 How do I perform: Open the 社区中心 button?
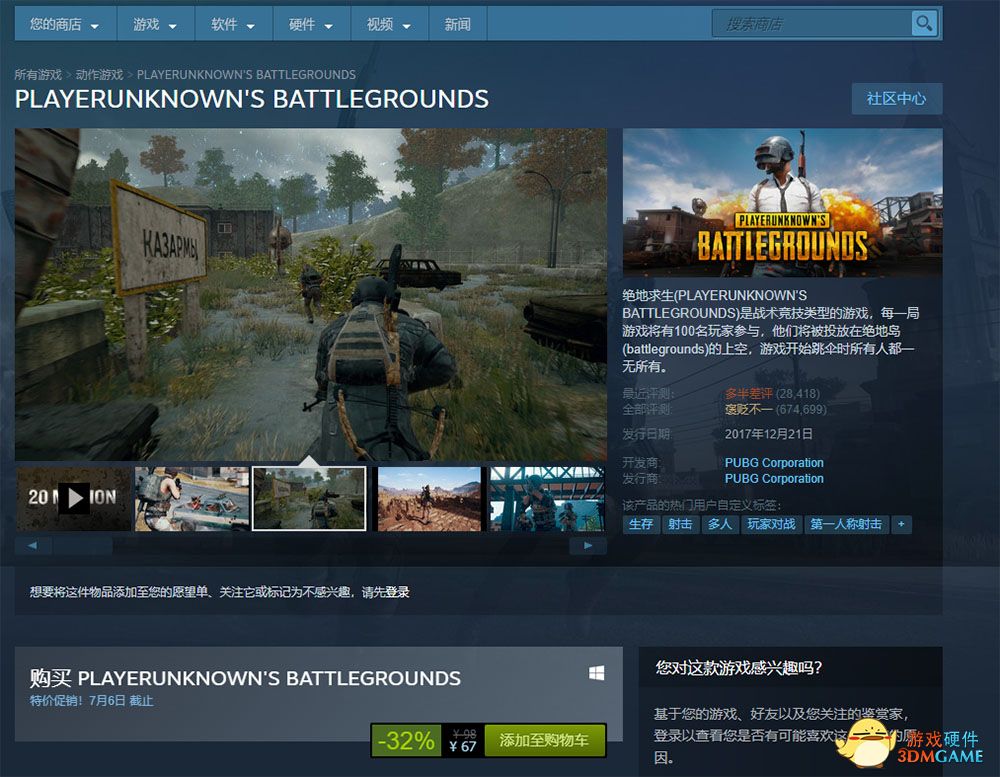pyautogui.click(x=896, y=99)
